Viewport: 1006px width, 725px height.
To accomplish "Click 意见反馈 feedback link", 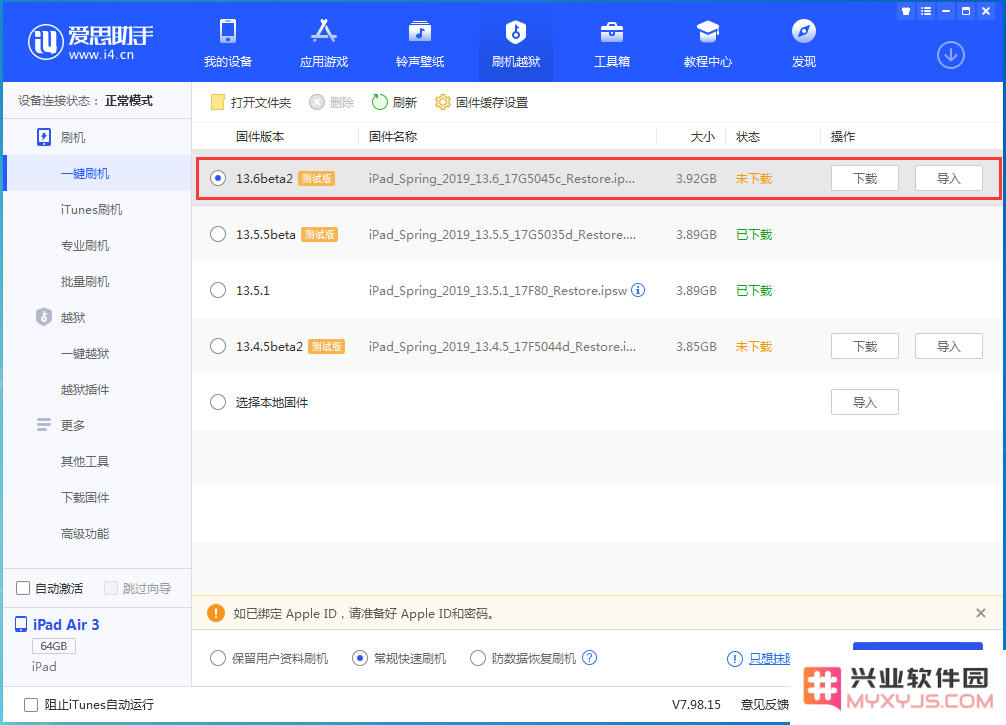I will point(764,704).
